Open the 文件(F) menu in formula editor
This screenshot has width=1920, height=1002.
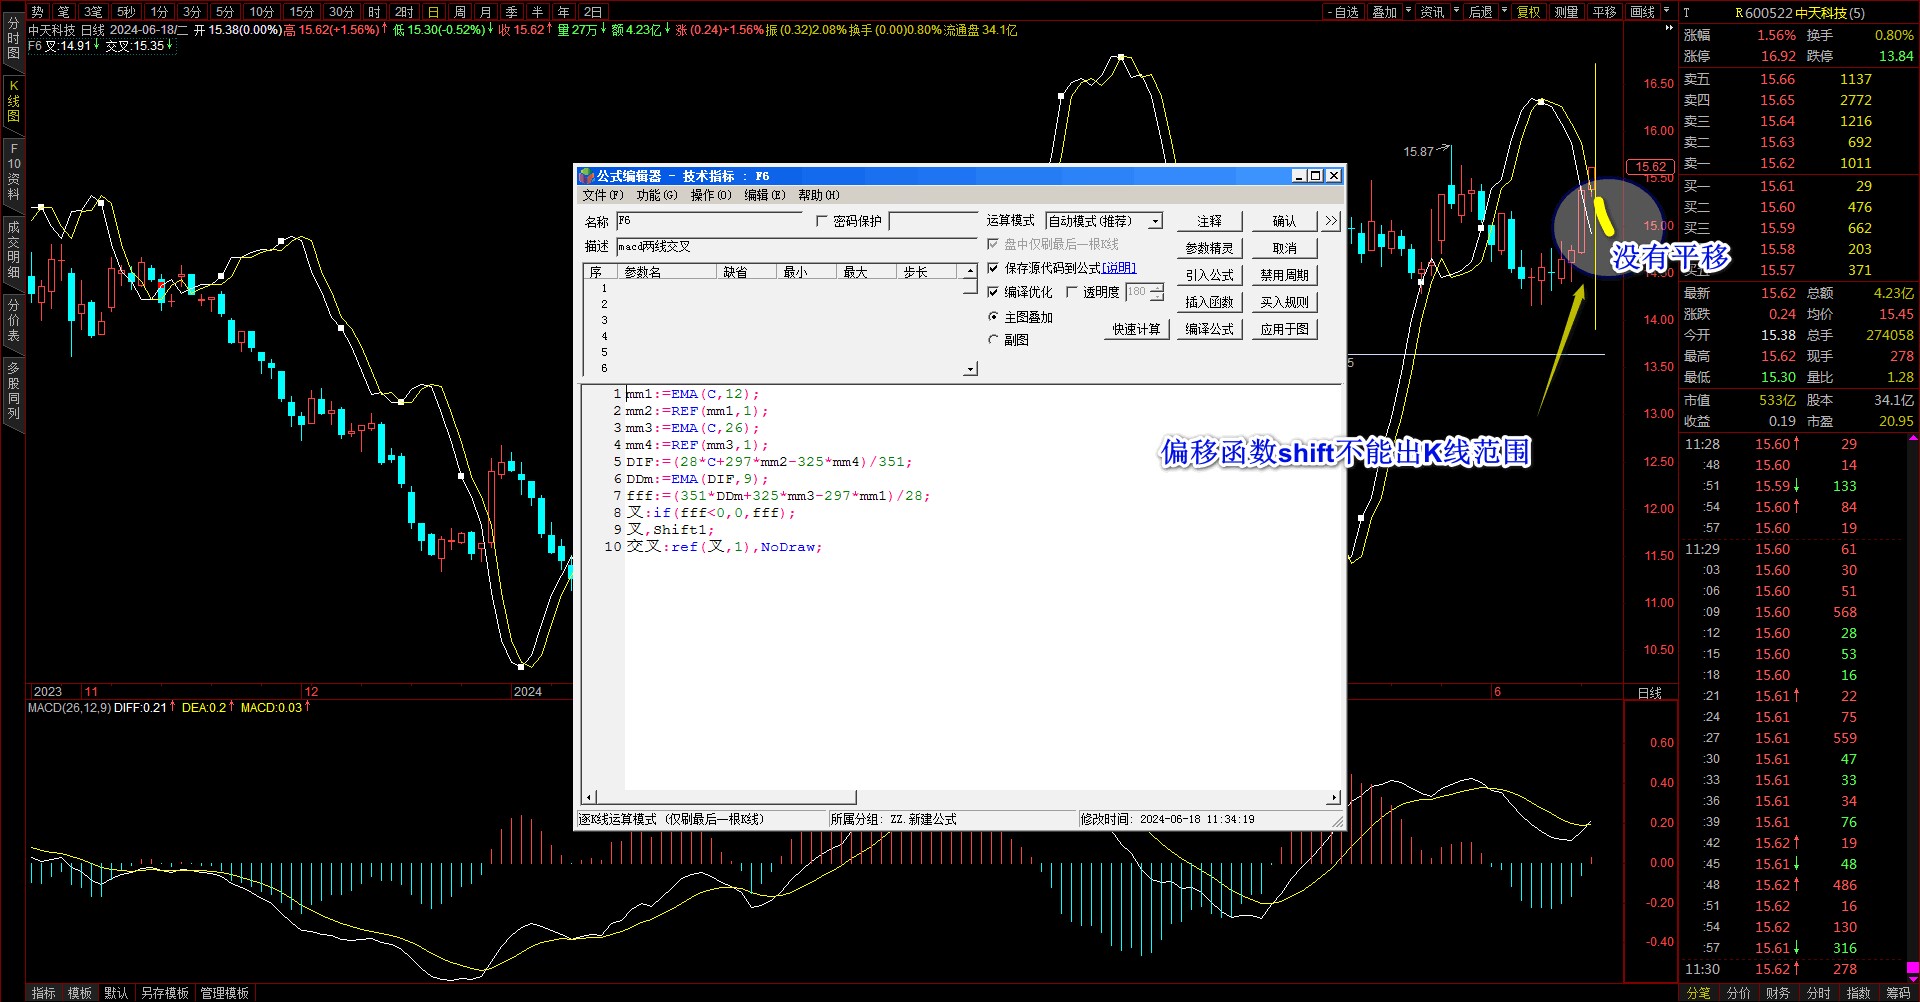coord(602,195)
